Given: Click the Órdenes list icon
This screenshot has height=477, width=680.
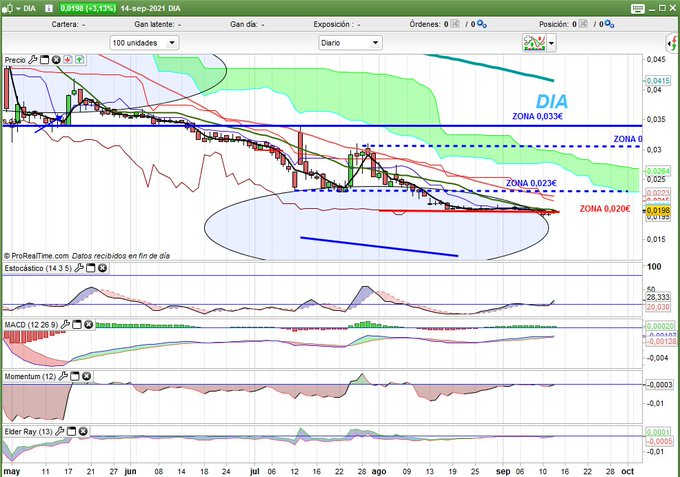Looking at the screenshot, I should pyautogui.click(x=455, y=24).
